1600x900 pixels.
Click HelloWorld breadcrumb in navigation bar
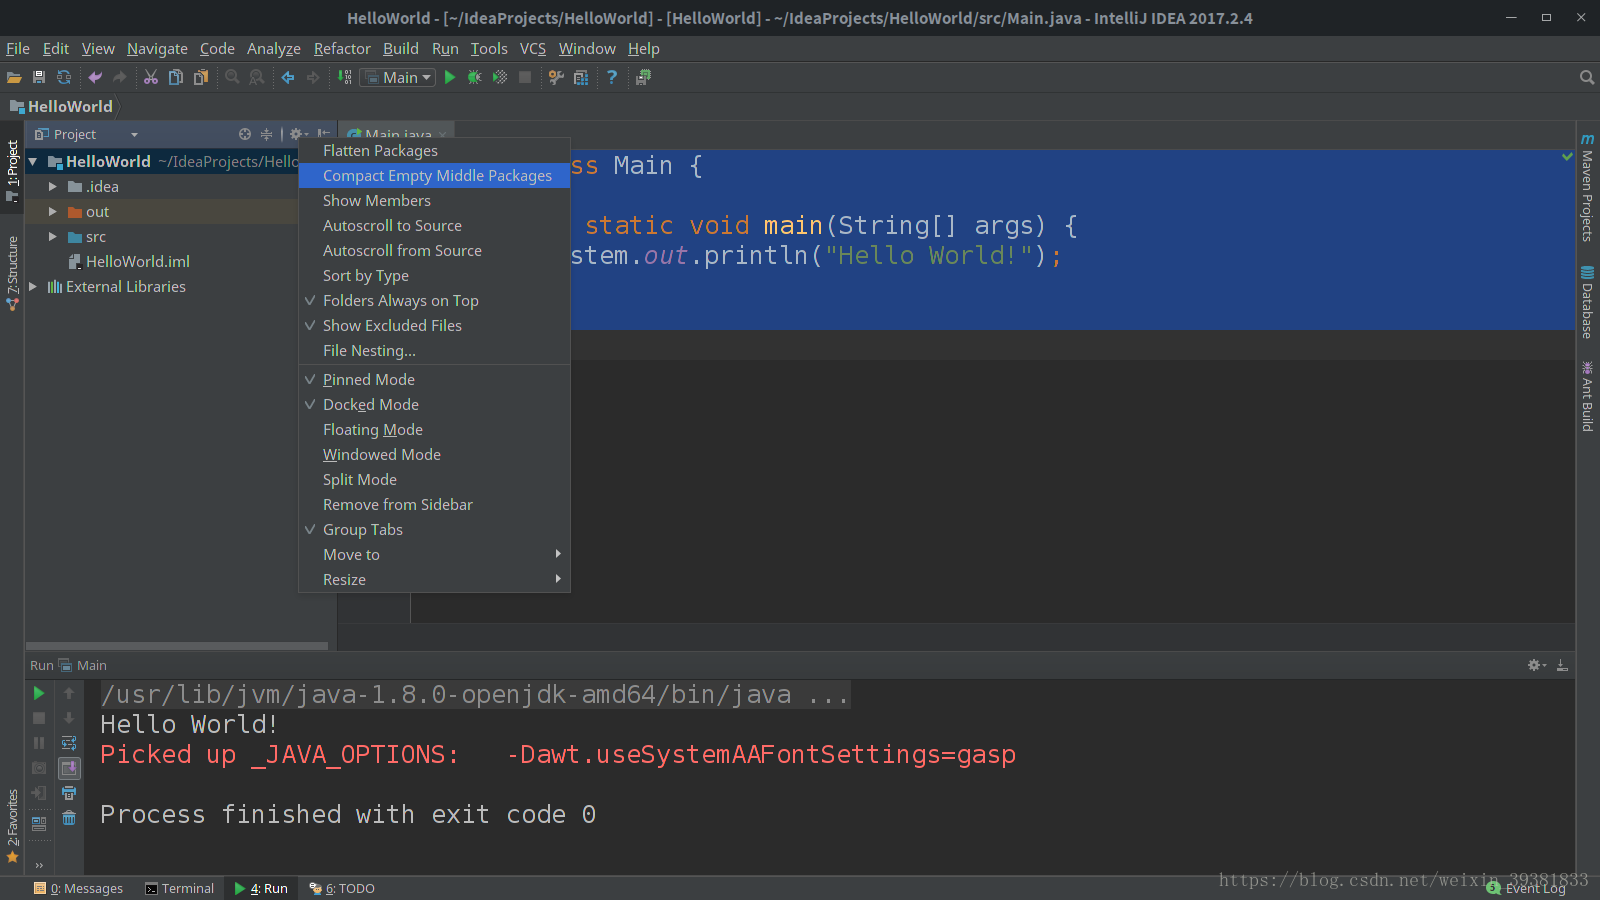pos(61,106)
